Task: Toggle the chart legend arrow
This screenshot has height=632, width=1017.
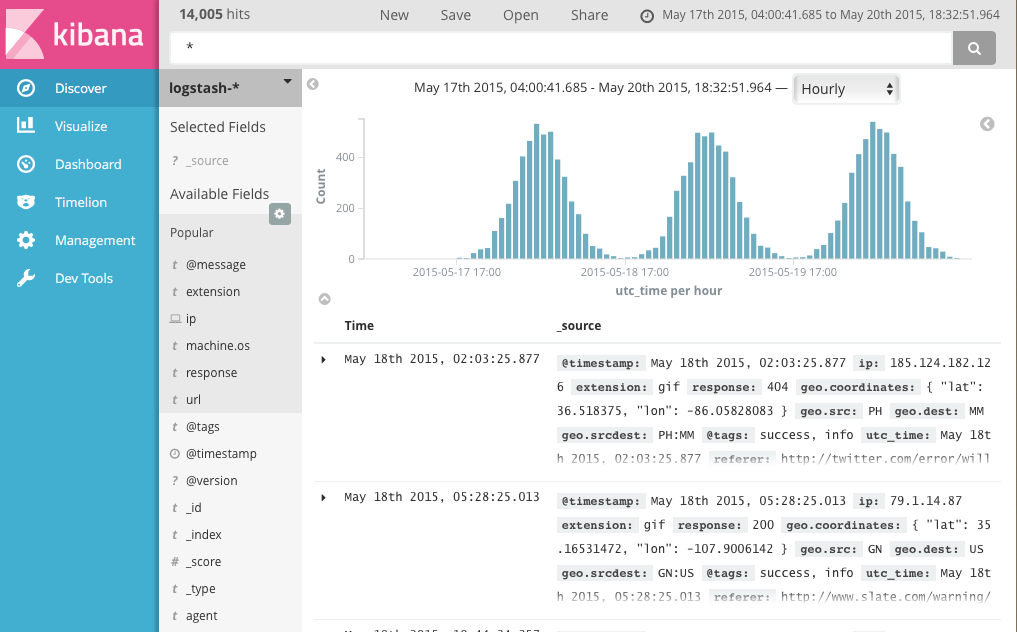Action: pyautogui.click(x=987, y=124)
